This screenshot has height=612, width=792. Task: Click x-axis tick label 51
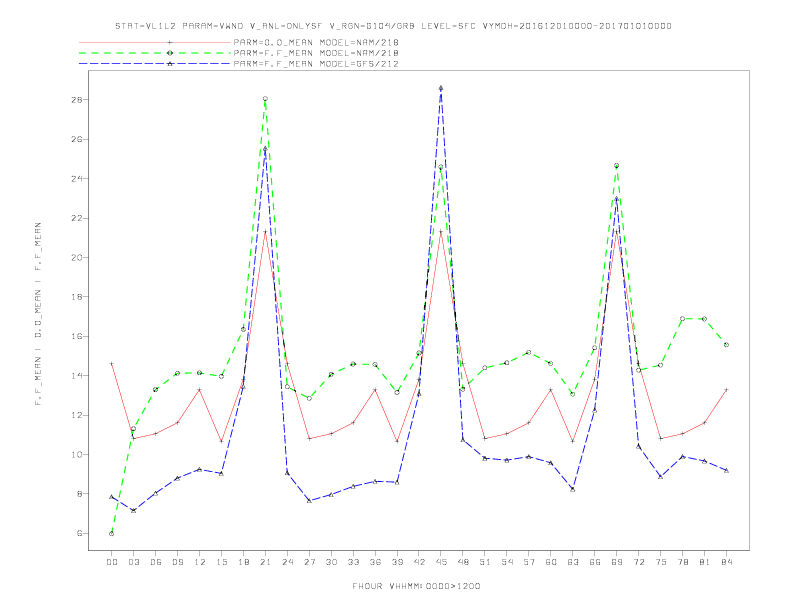tap(485, 562)
